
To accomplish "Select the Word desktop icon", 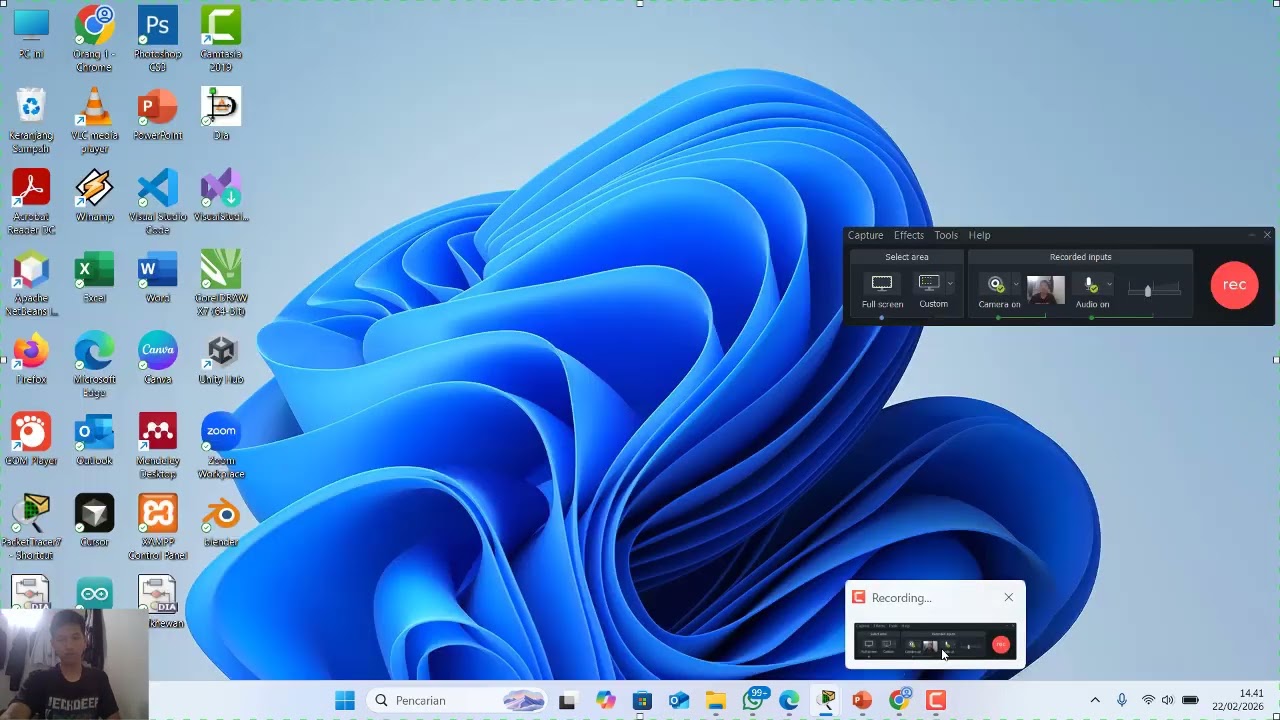I will tap(157, 278).
